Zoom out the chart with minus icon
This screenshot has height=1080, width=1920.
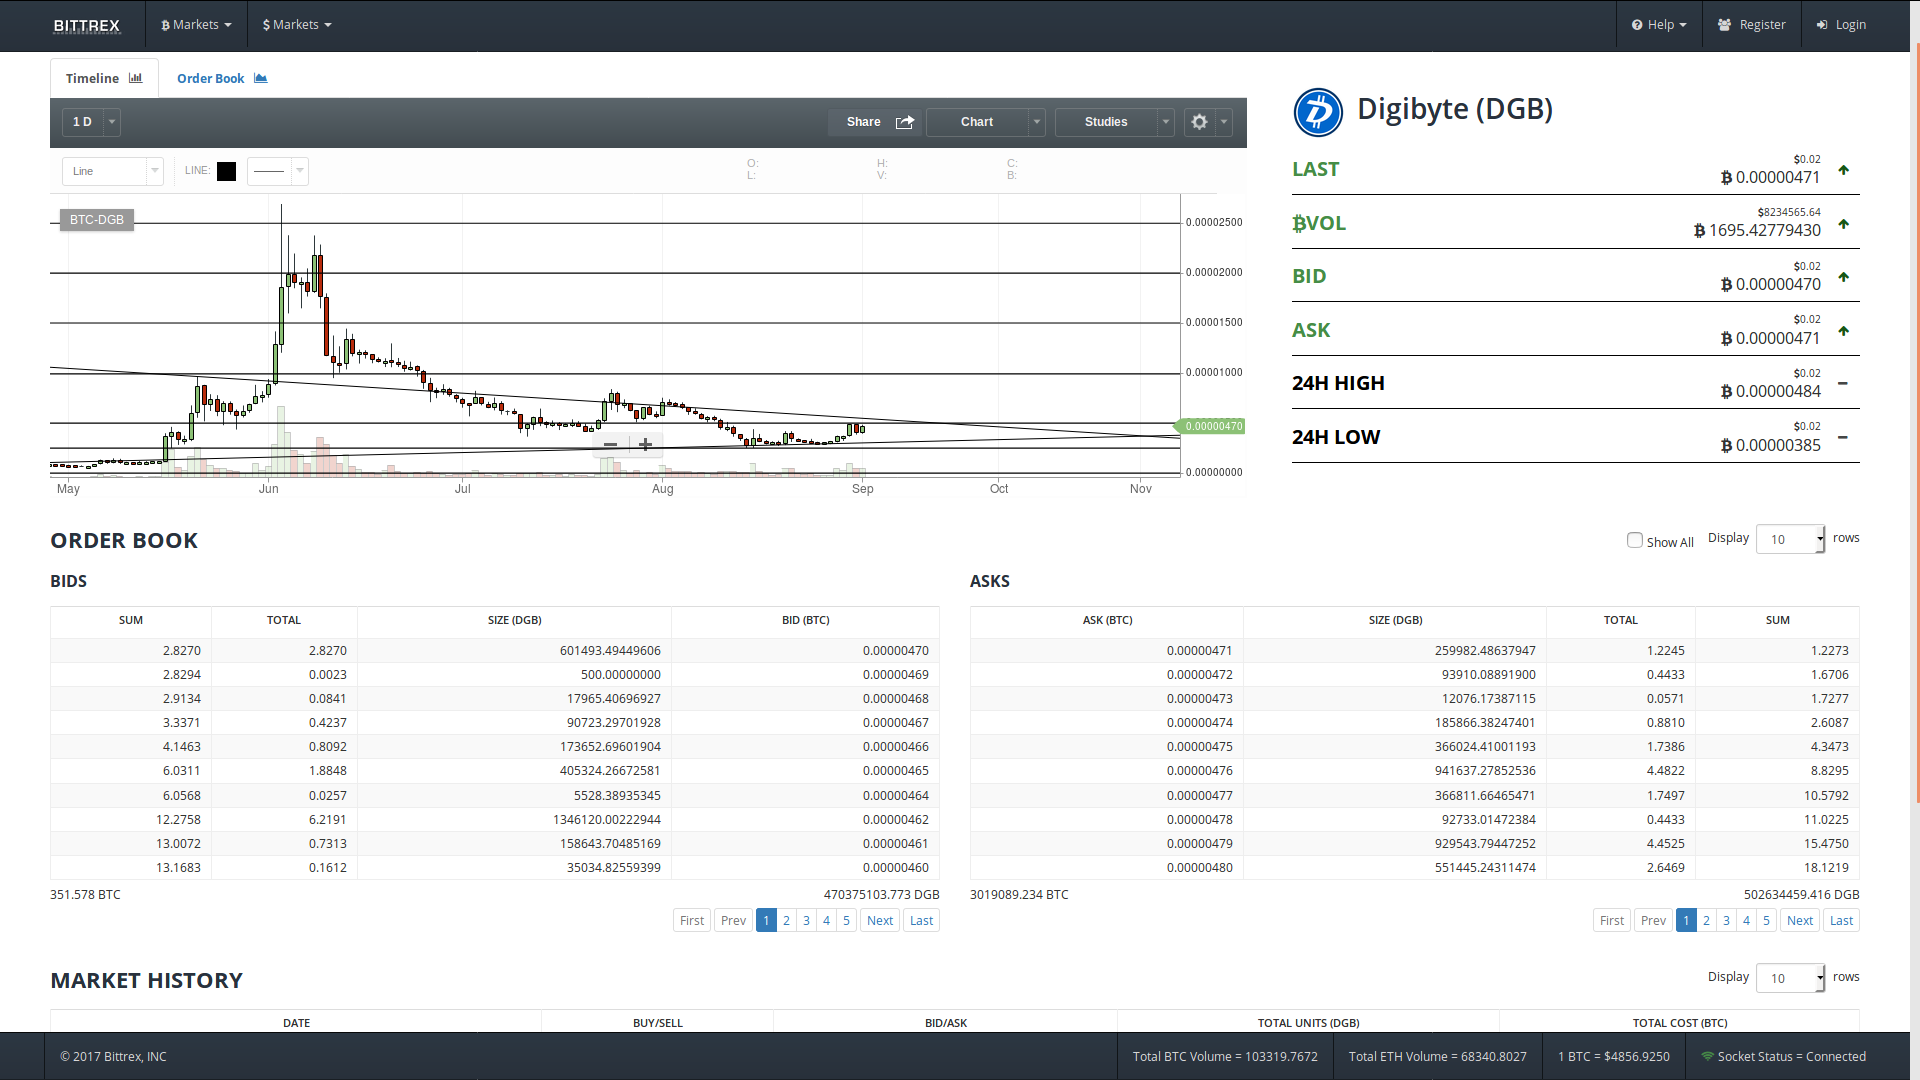pos(610,444)
